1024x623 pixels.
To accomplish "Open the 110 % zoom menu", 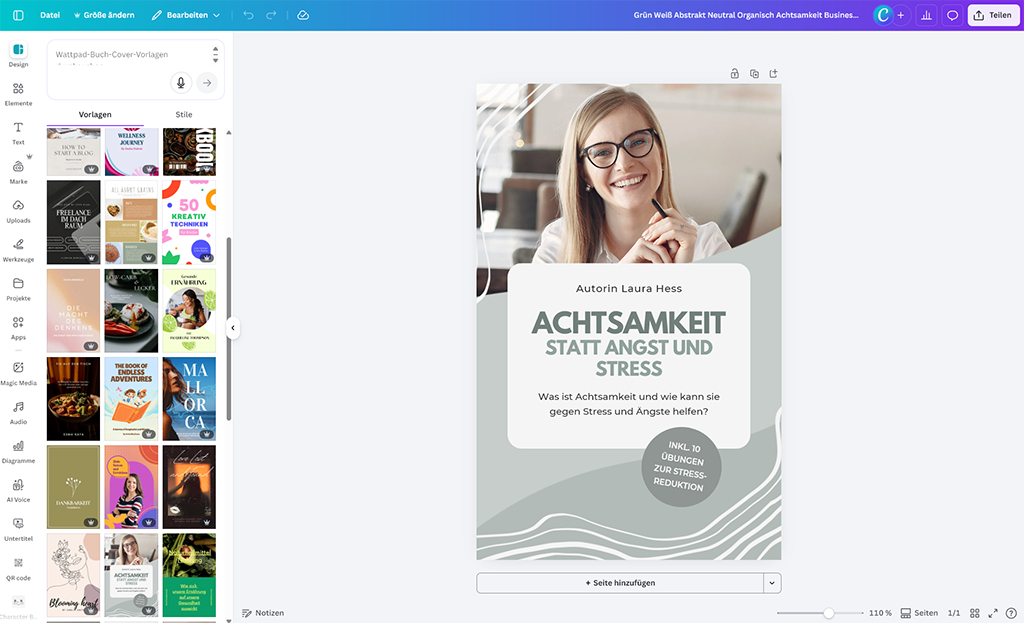I will point(880,613).
